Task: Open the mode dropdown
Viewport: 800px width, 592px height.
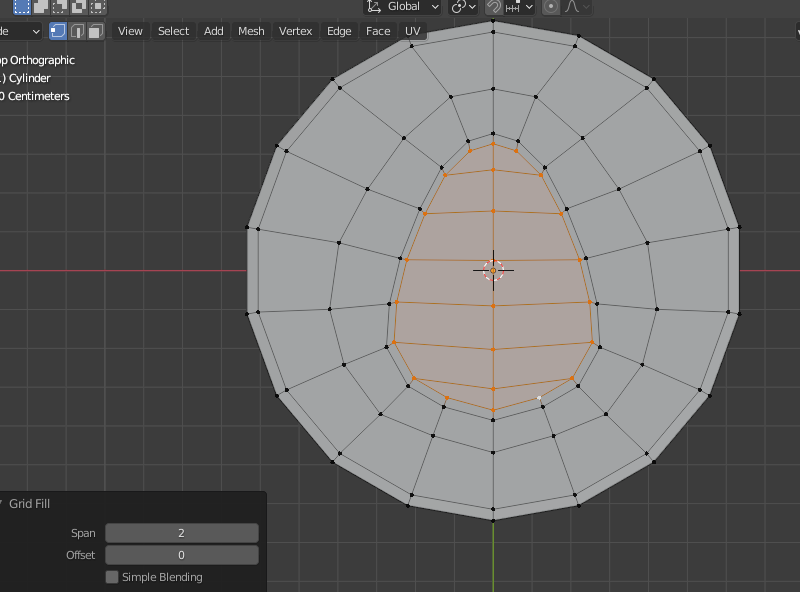Action: coord(20,31)
